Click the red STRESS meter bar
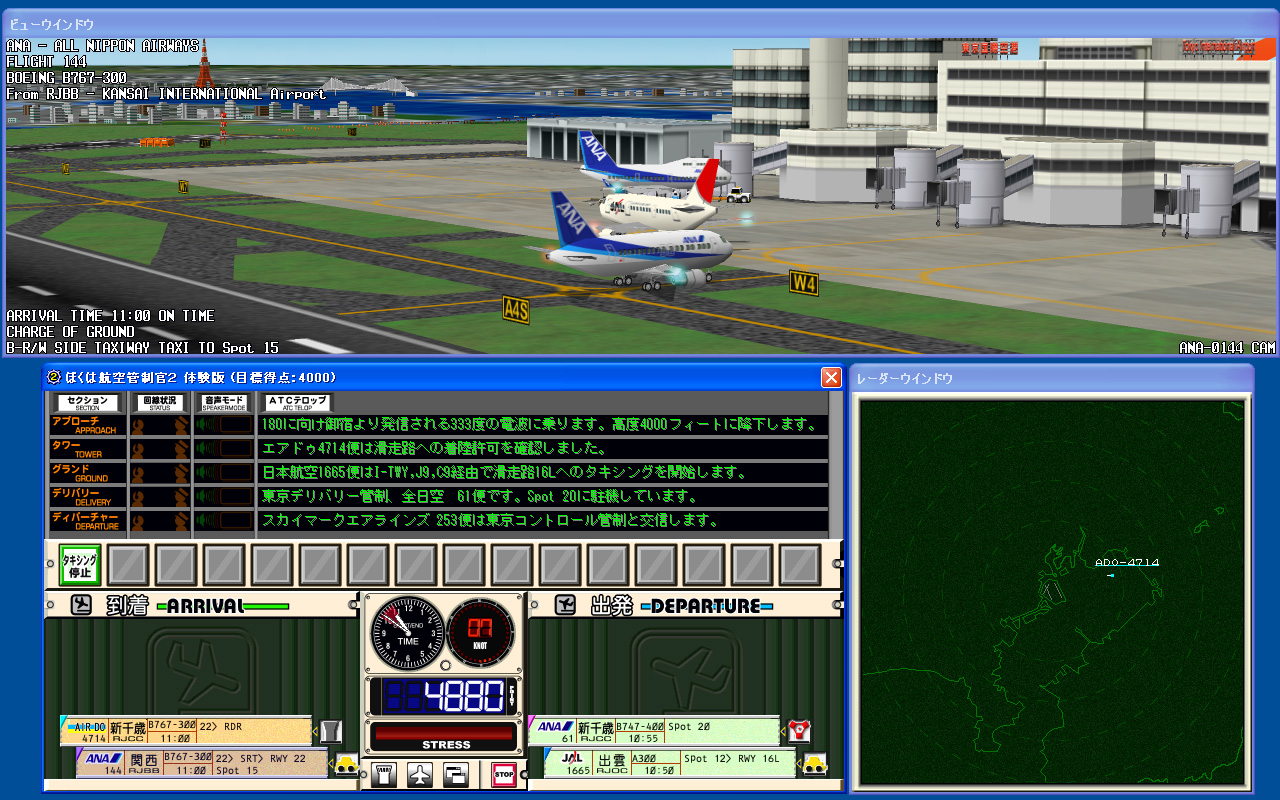 click(446, 733)
